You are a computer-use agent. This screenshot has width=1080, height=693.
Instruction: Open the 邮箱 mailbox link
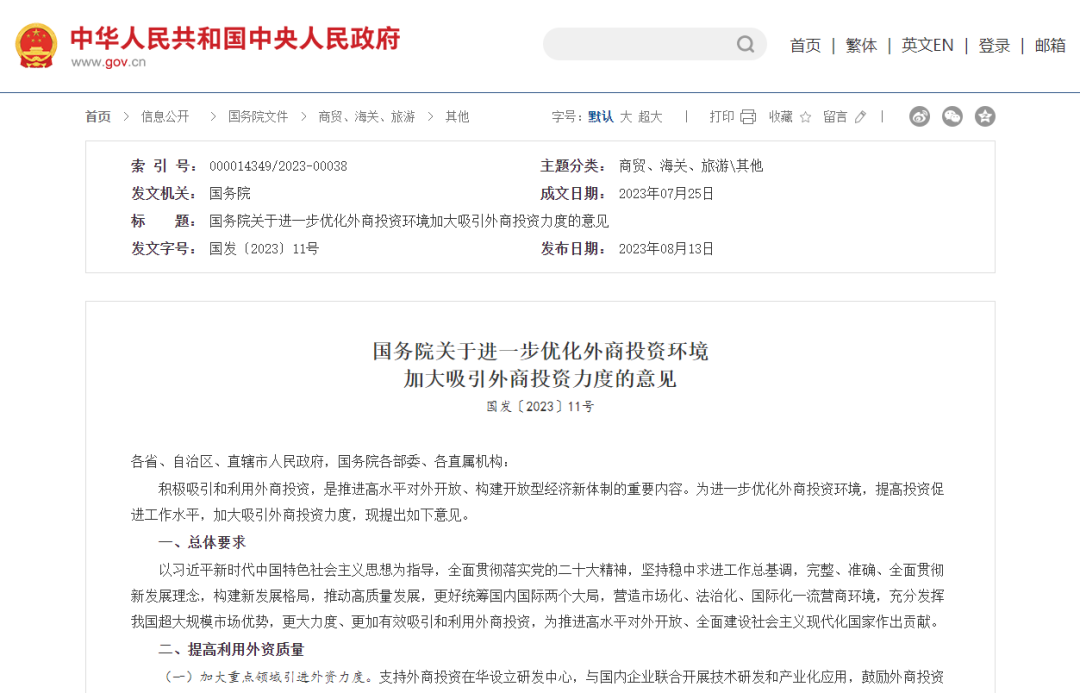click(1050, 44)
